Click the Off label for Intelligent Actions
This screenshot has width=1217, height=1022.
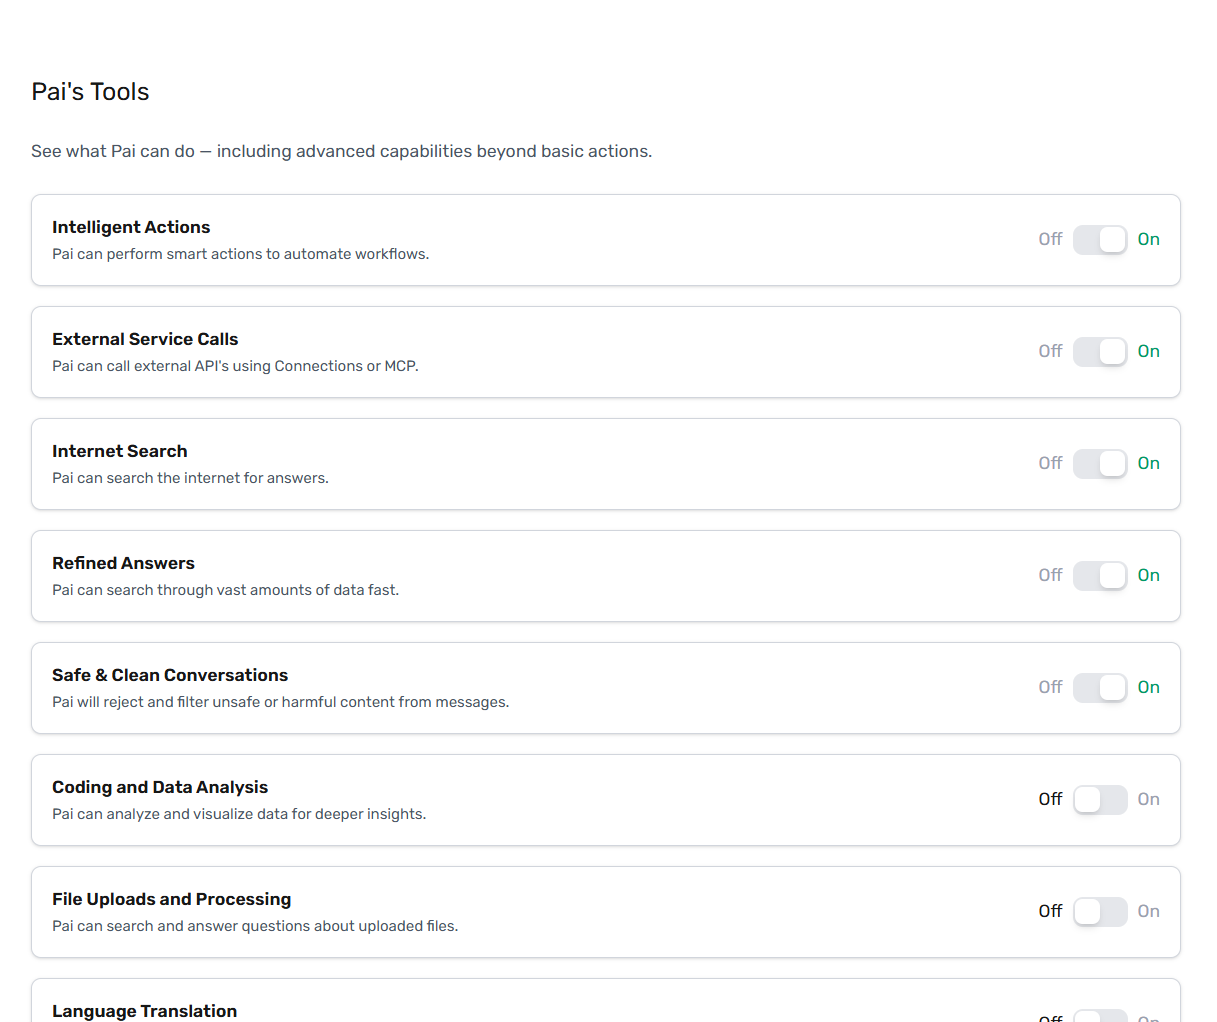(1050, 239)
